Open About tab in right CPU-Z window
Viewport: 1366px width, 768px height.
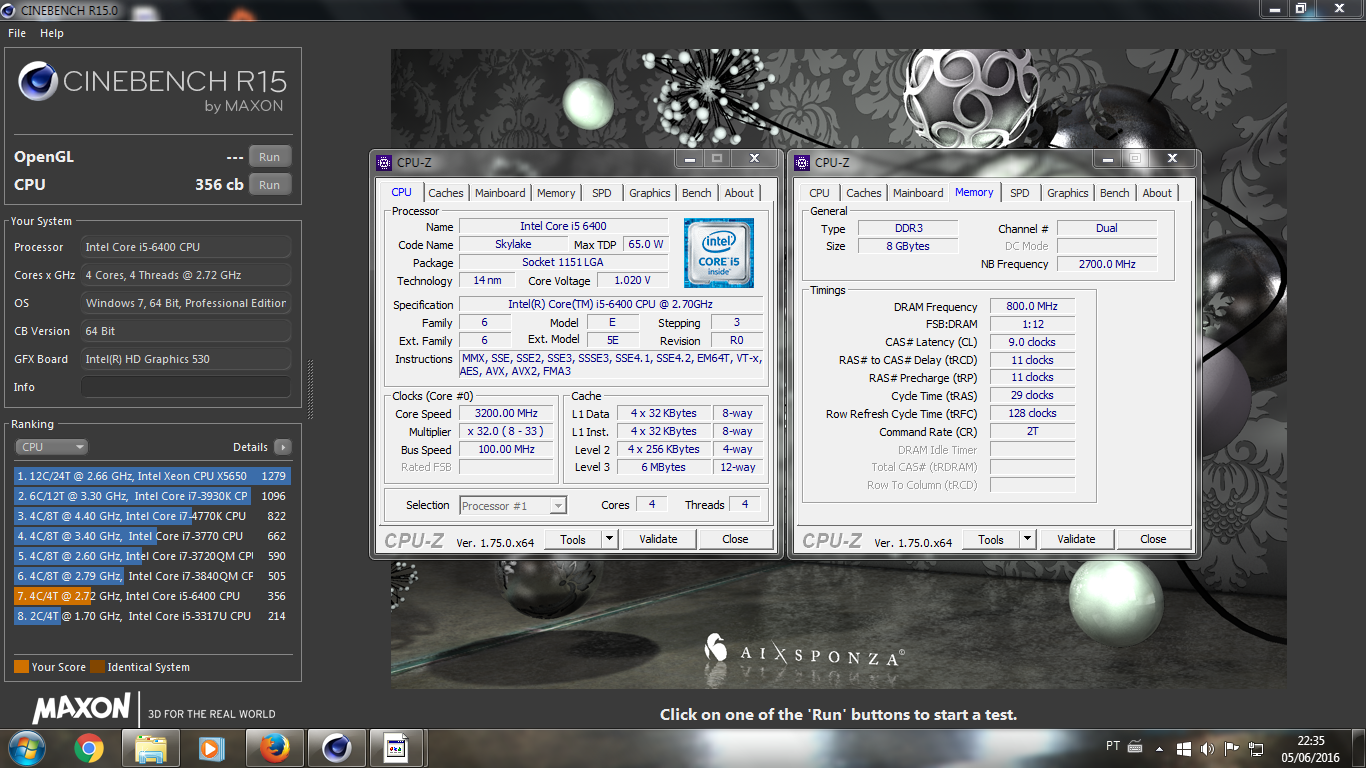(x=1158, y=193)
